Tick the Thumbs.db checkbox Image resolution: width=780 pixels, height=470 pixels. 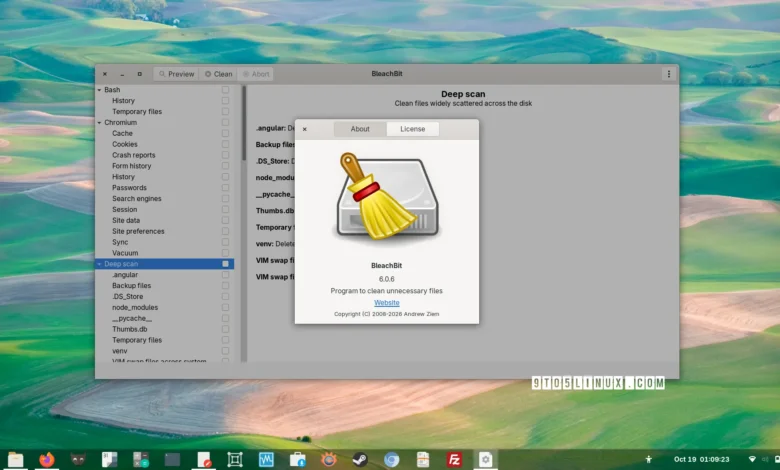tap(225, 329)
